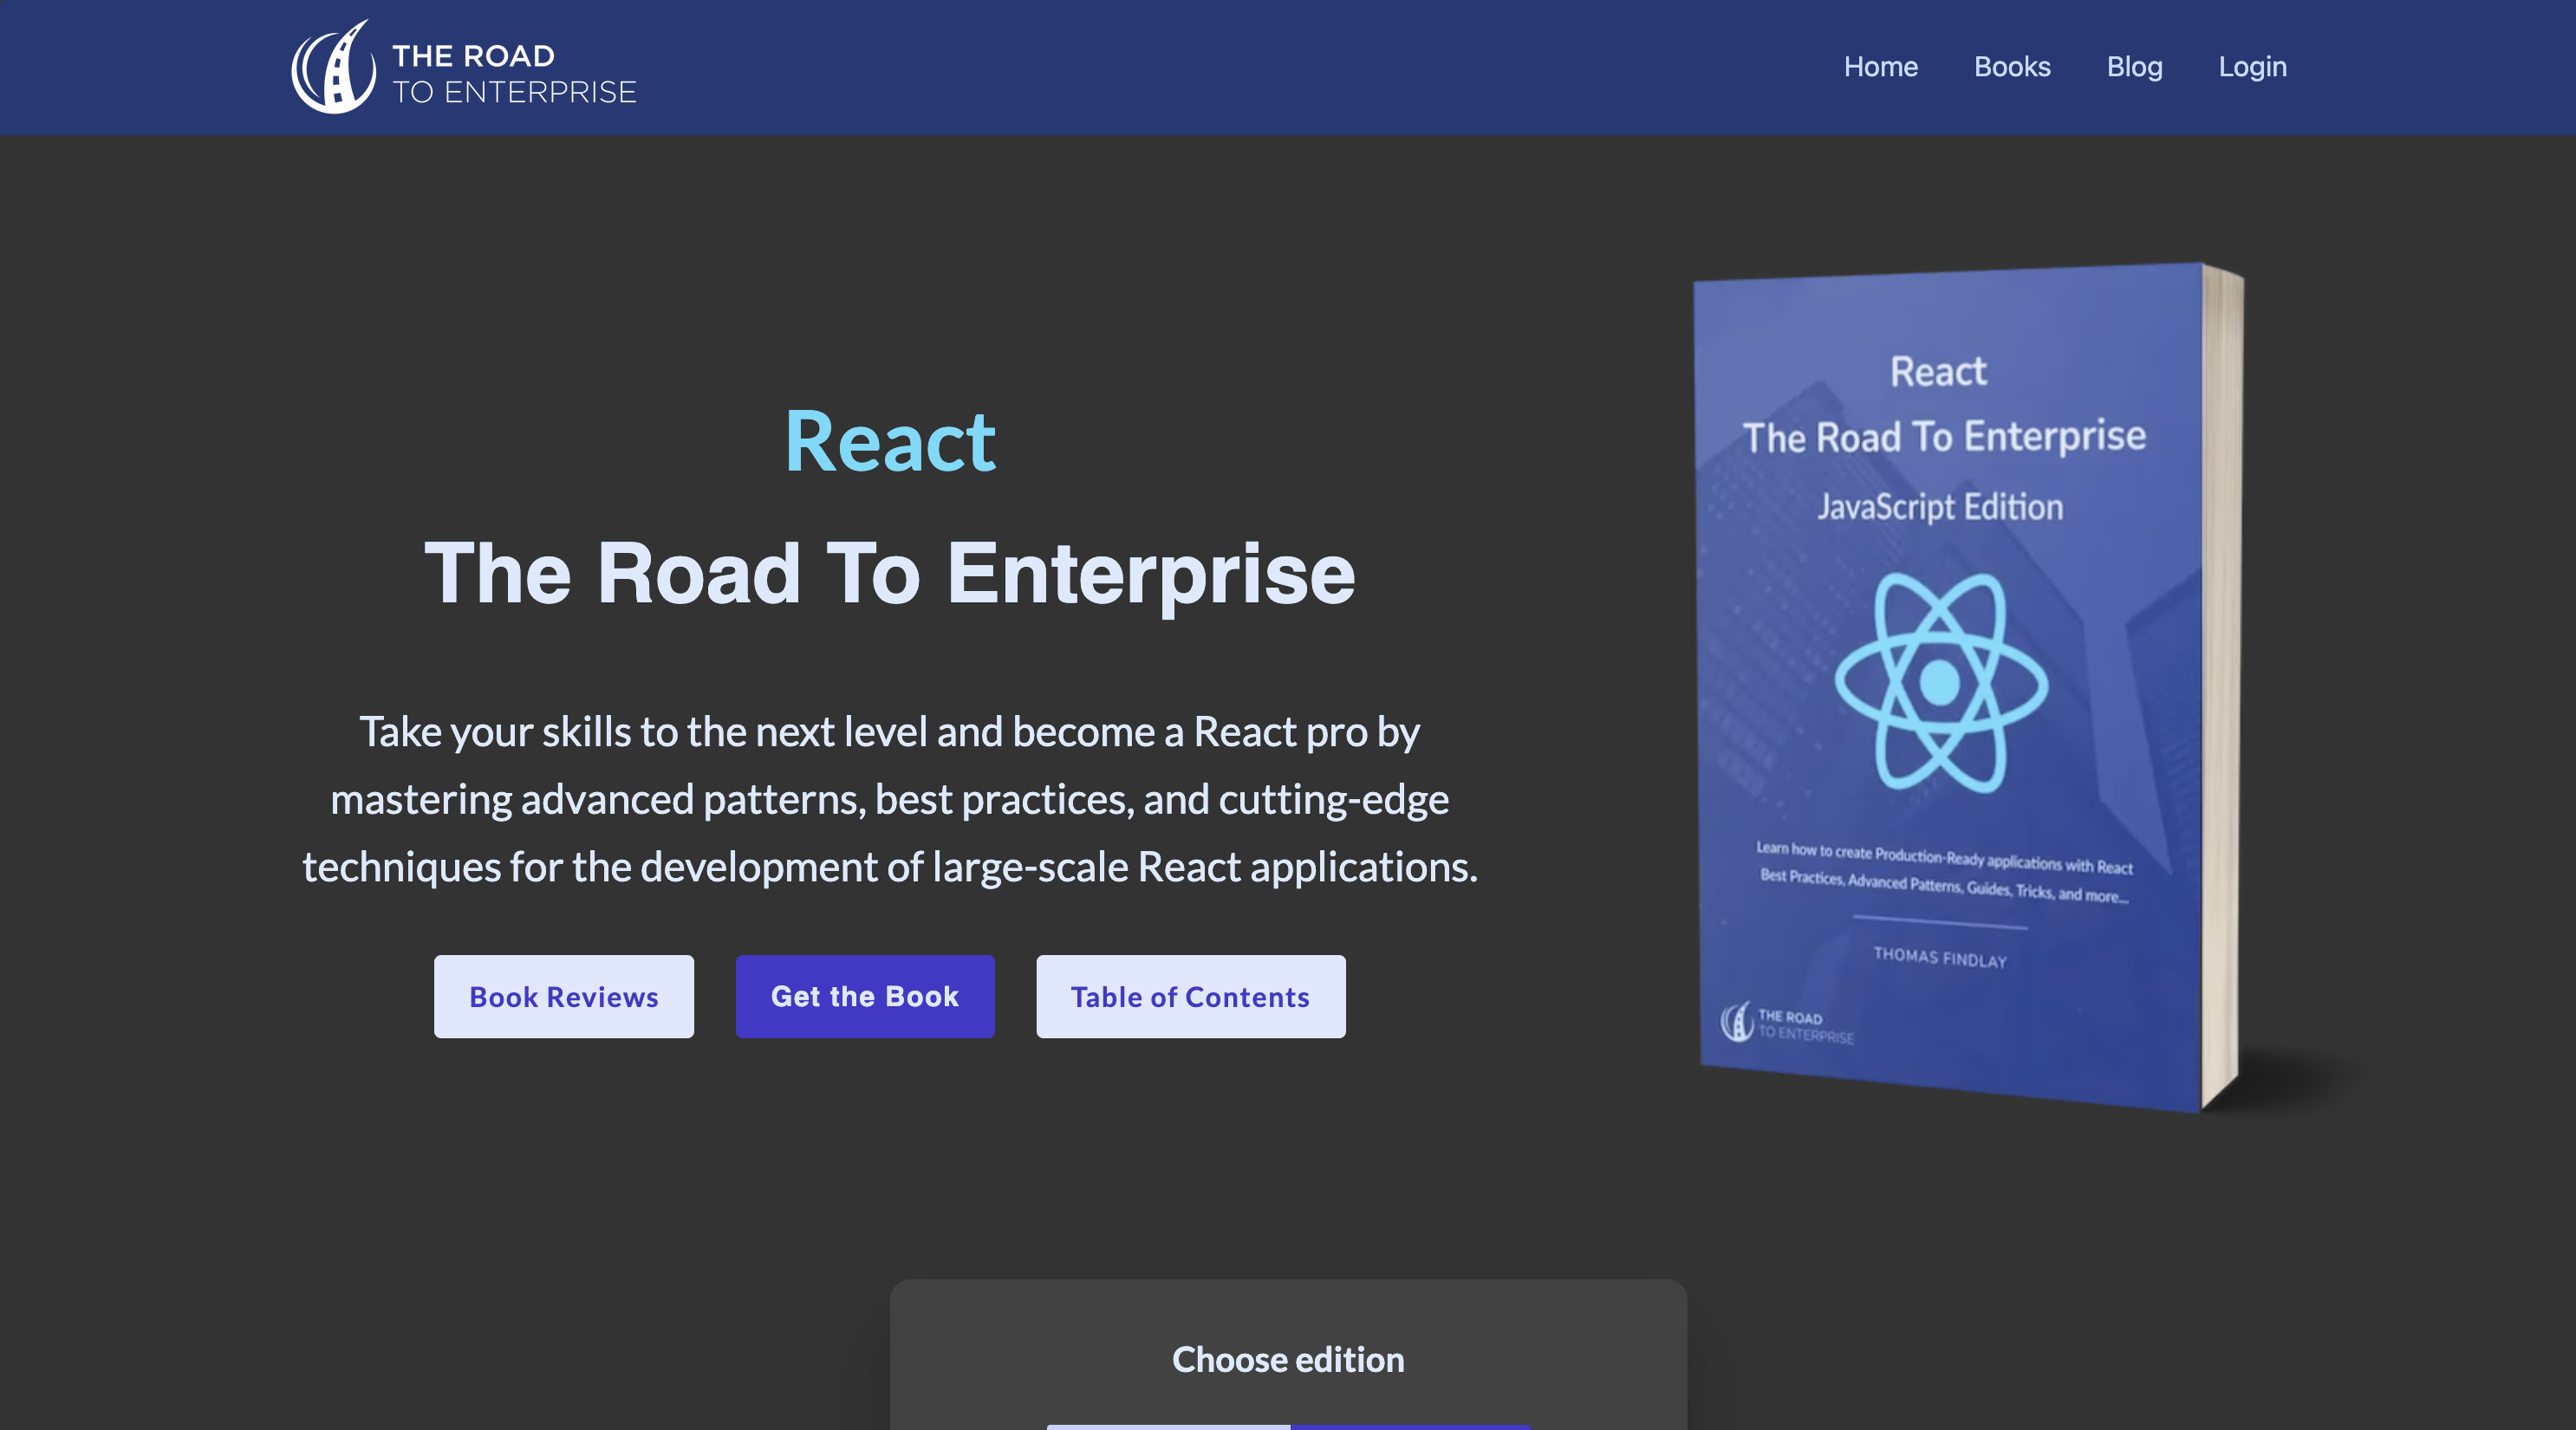The height and width of the screenshot is (1430, 2576).
Task: Click the 'Take your skills to the next level' paragraph
Action: point(890,799)
